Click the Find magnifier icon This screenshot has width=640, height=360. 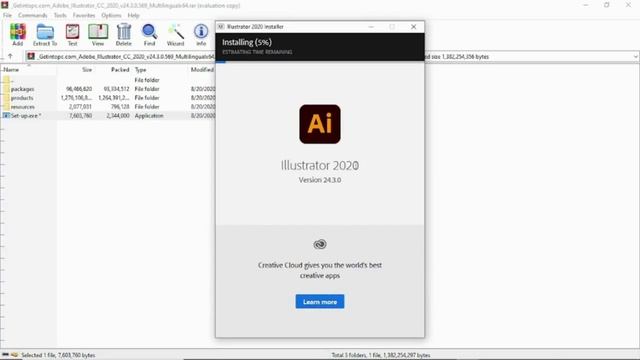pos(149,32)
